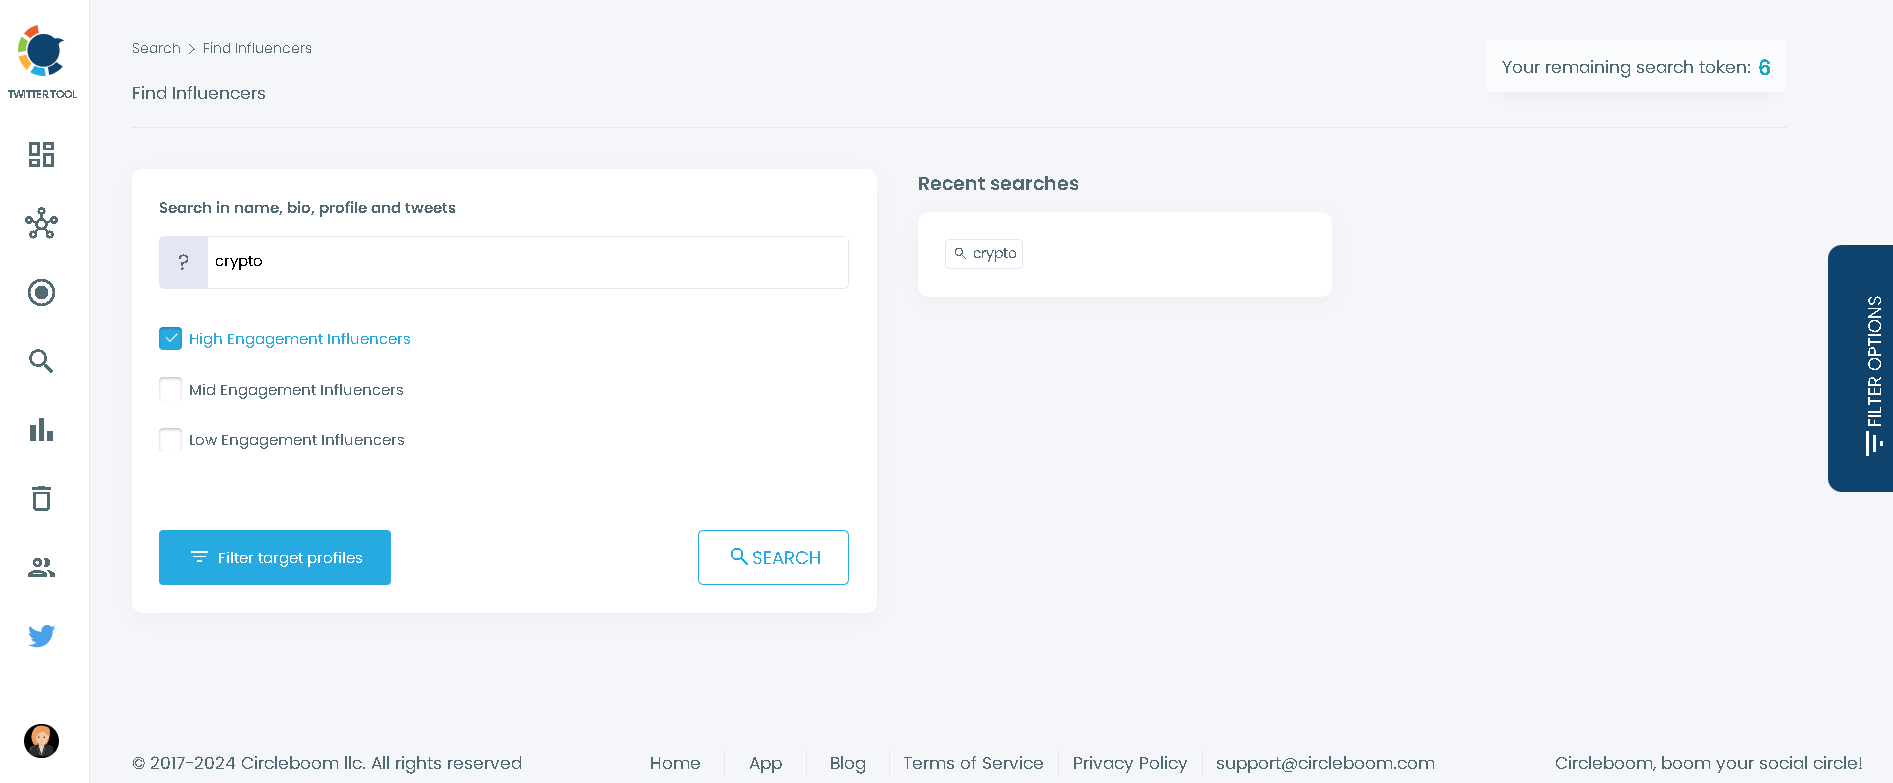Open the Home footer link
Image resolution: width=1893 pixels, height=783 pixels.
pos(675,763)
